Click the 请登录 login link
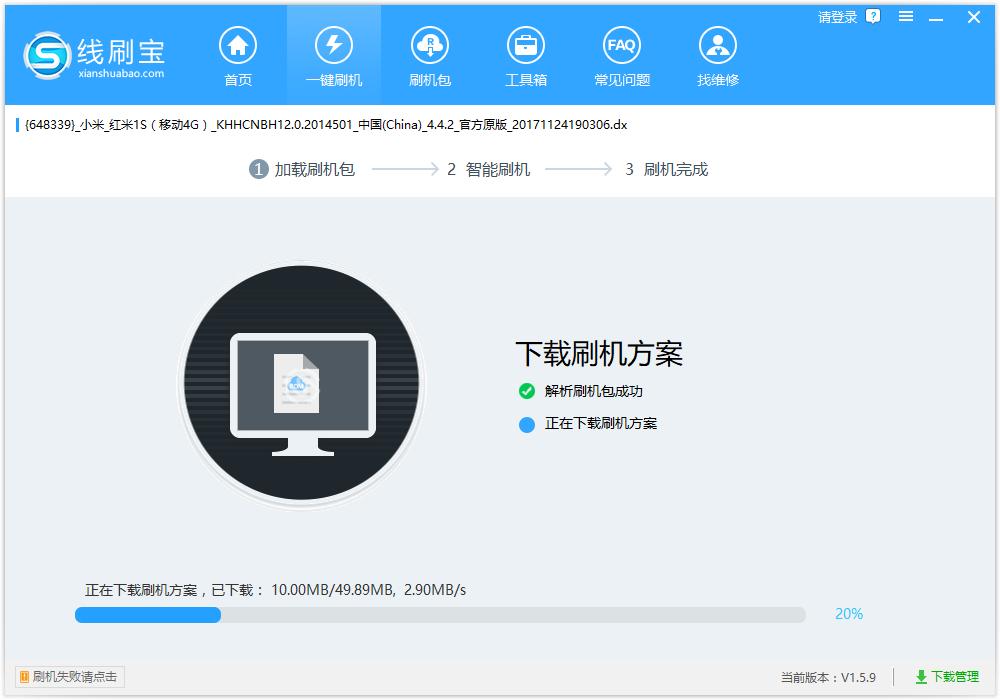The height and width of the screenshot is (700, 1000). 836,16
